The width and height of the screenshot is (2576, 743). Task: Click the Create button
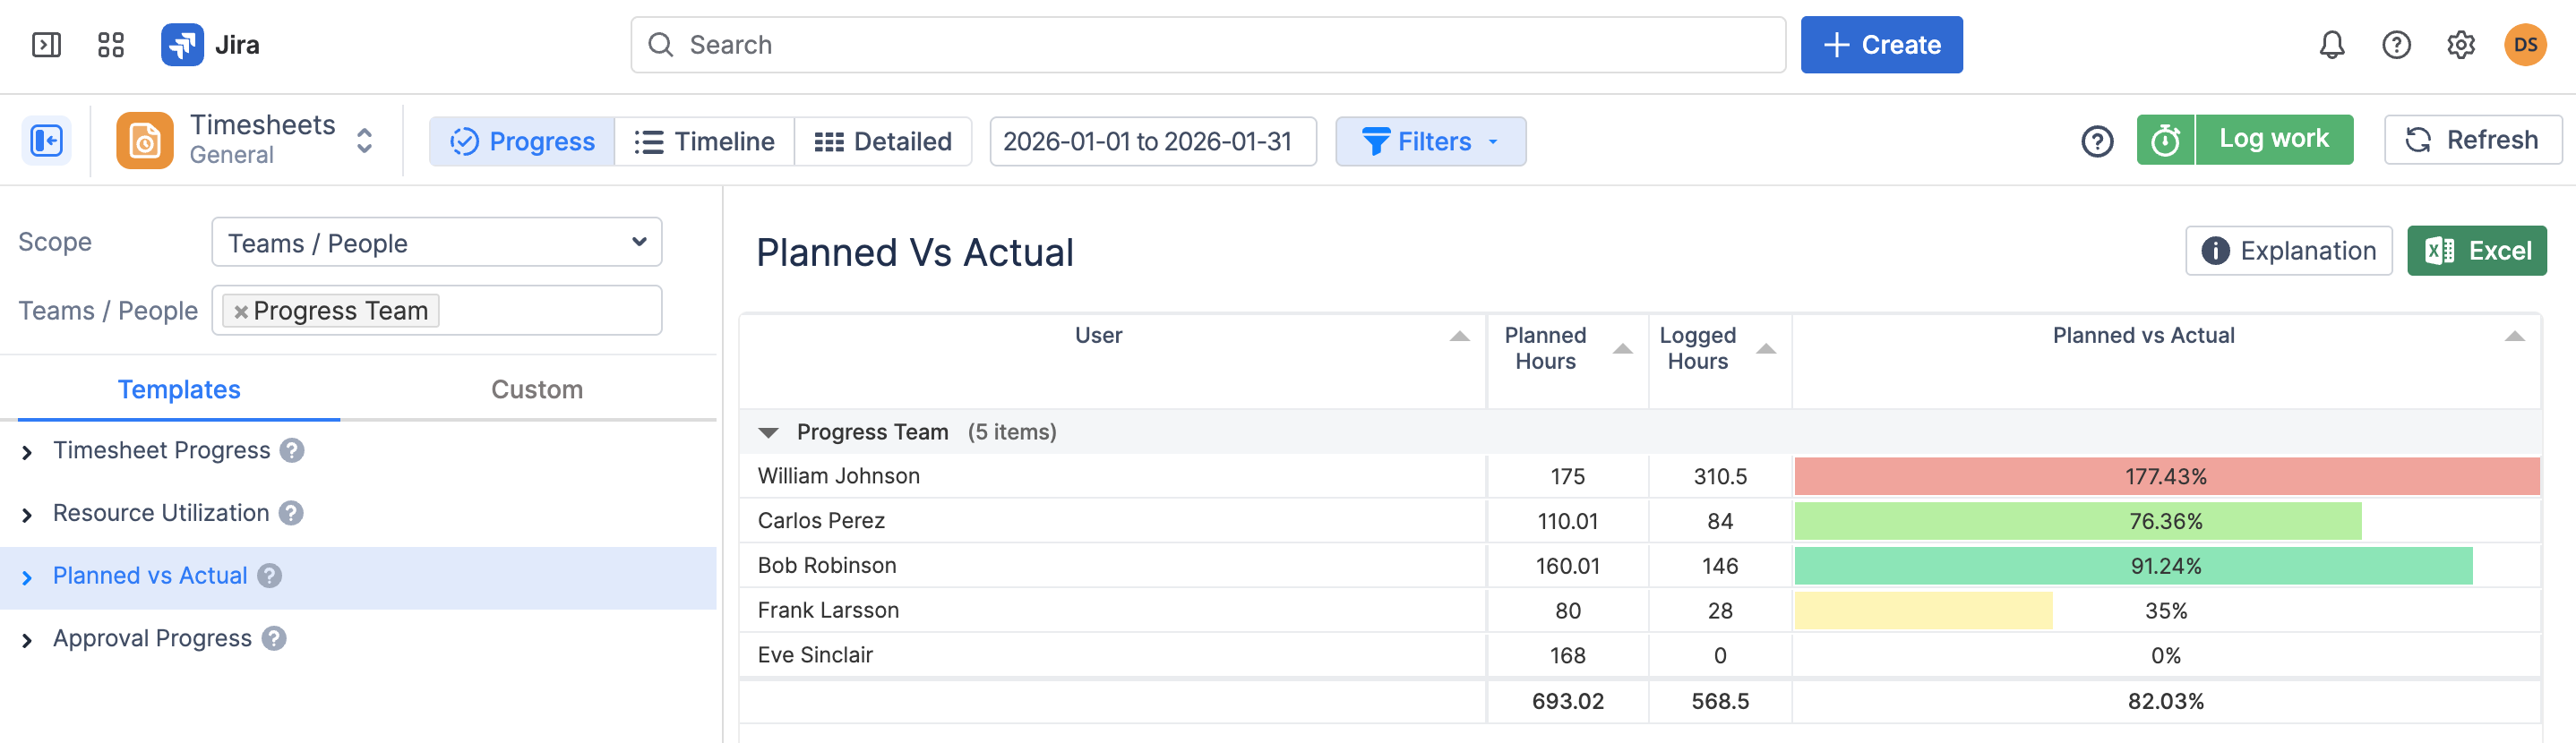coord(1881,45)
